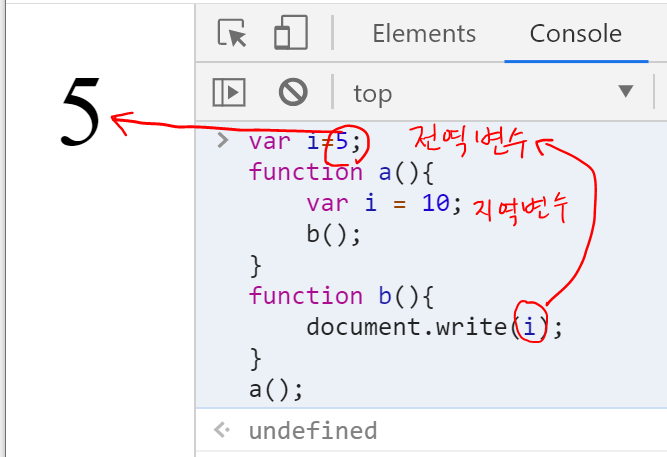This screenshot has width=667, height=457.
Task: Click the 'a();' call line
Action: tap(276, 389)
